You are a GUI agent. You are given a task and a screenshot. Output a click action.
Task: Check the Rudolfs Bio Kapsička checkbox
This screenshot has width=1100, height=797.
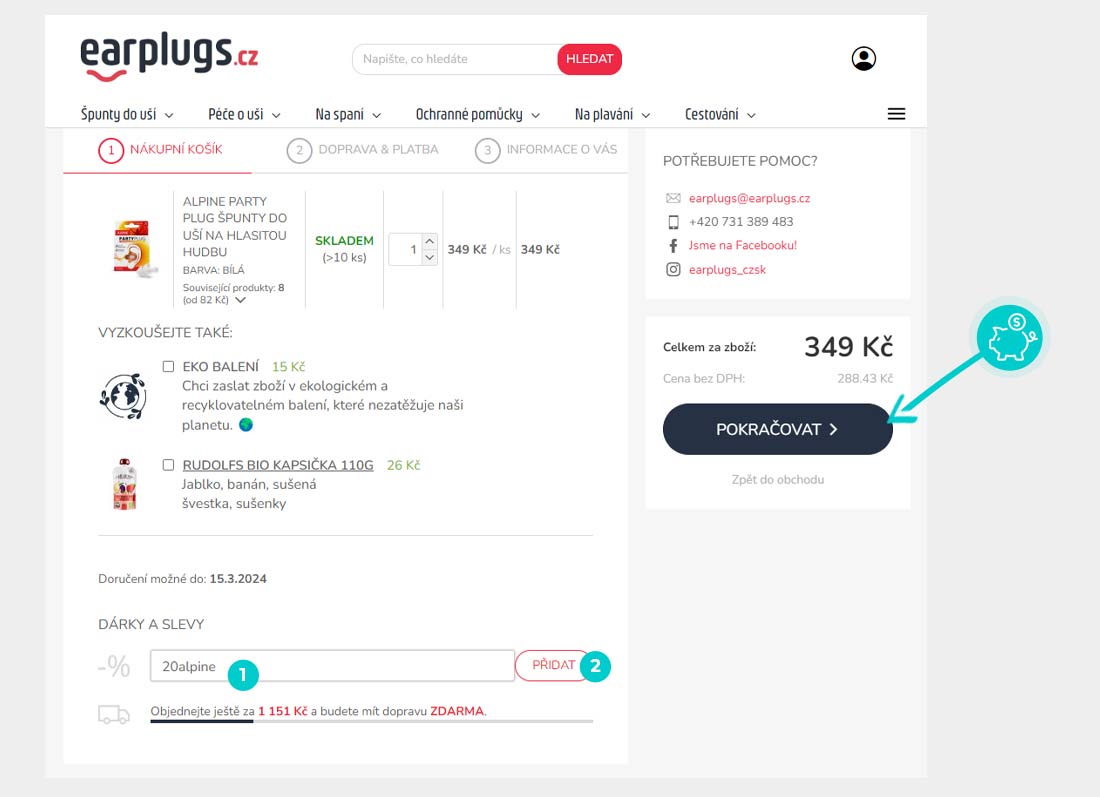click(x=168, y=464)
